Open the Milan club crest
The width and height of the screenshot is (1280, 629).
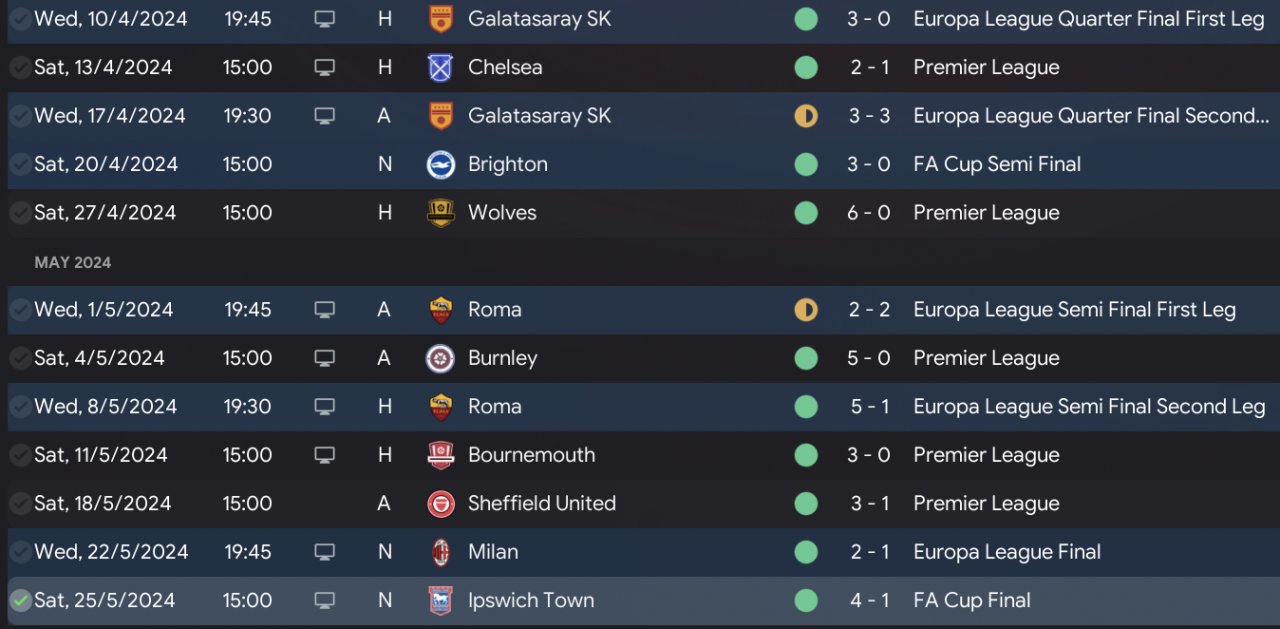coord(440,552)
